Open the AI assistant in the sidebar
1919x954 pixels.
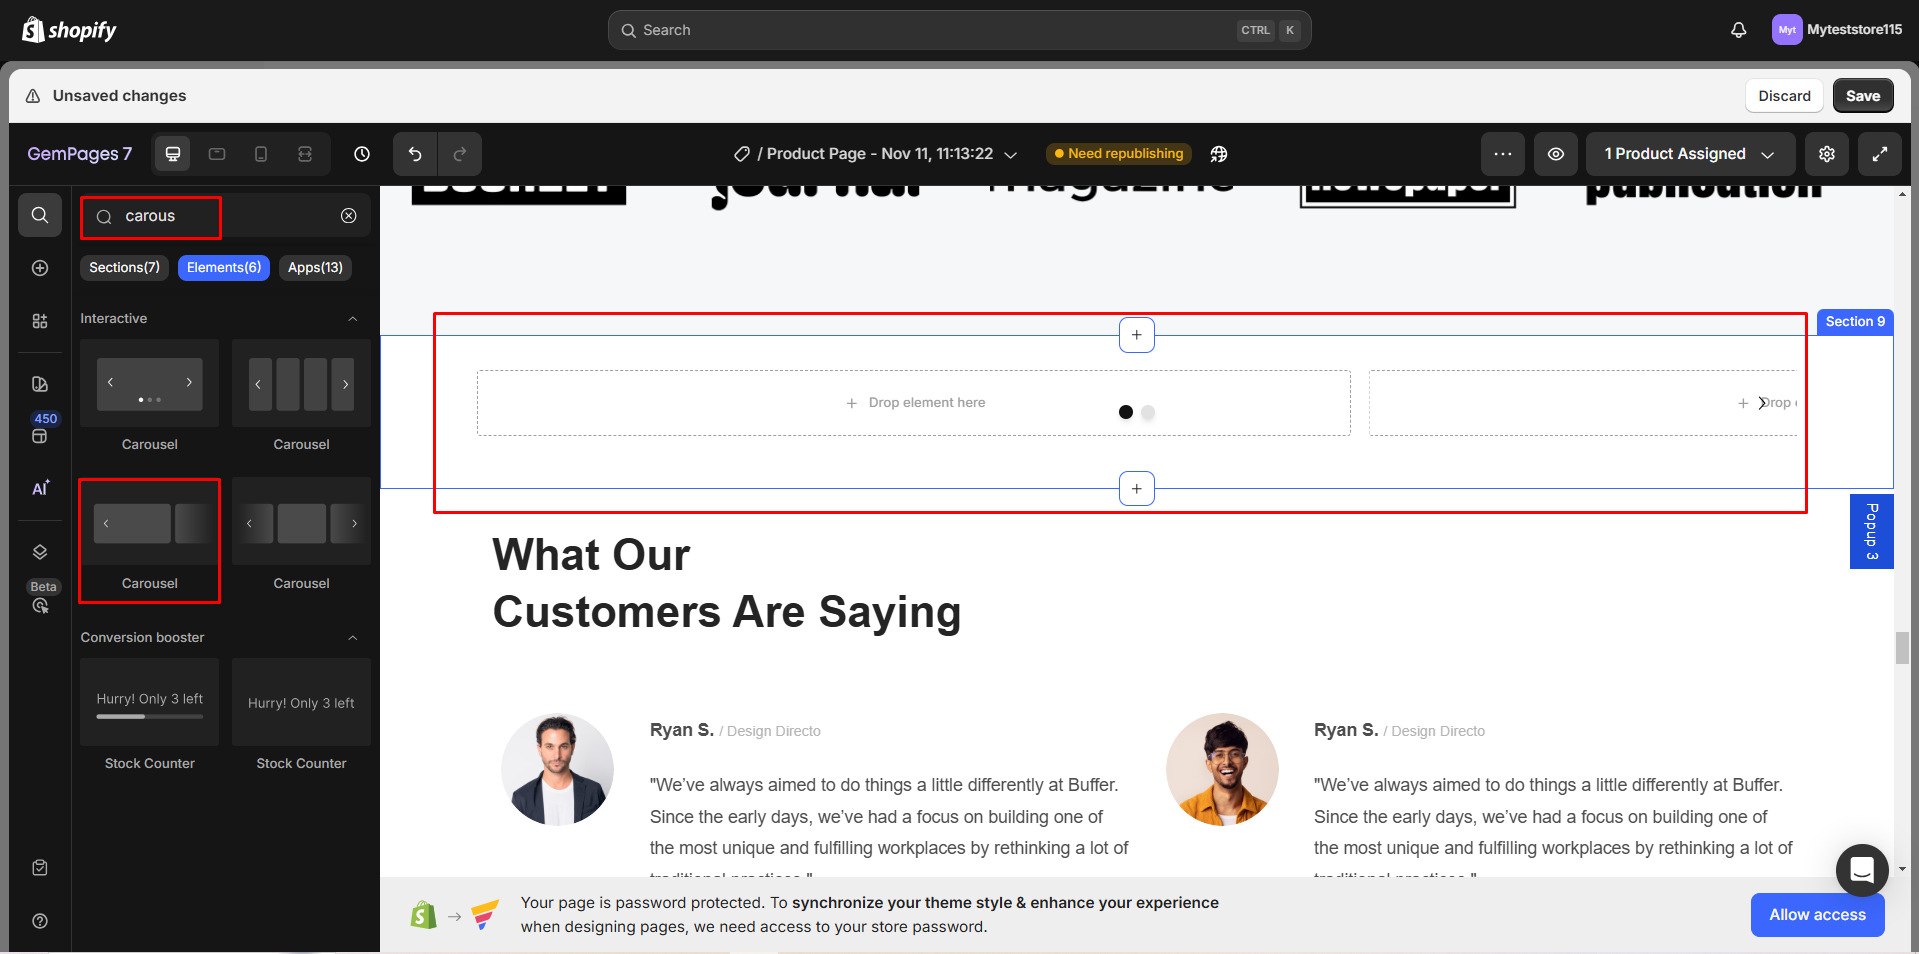pos(40,489)
